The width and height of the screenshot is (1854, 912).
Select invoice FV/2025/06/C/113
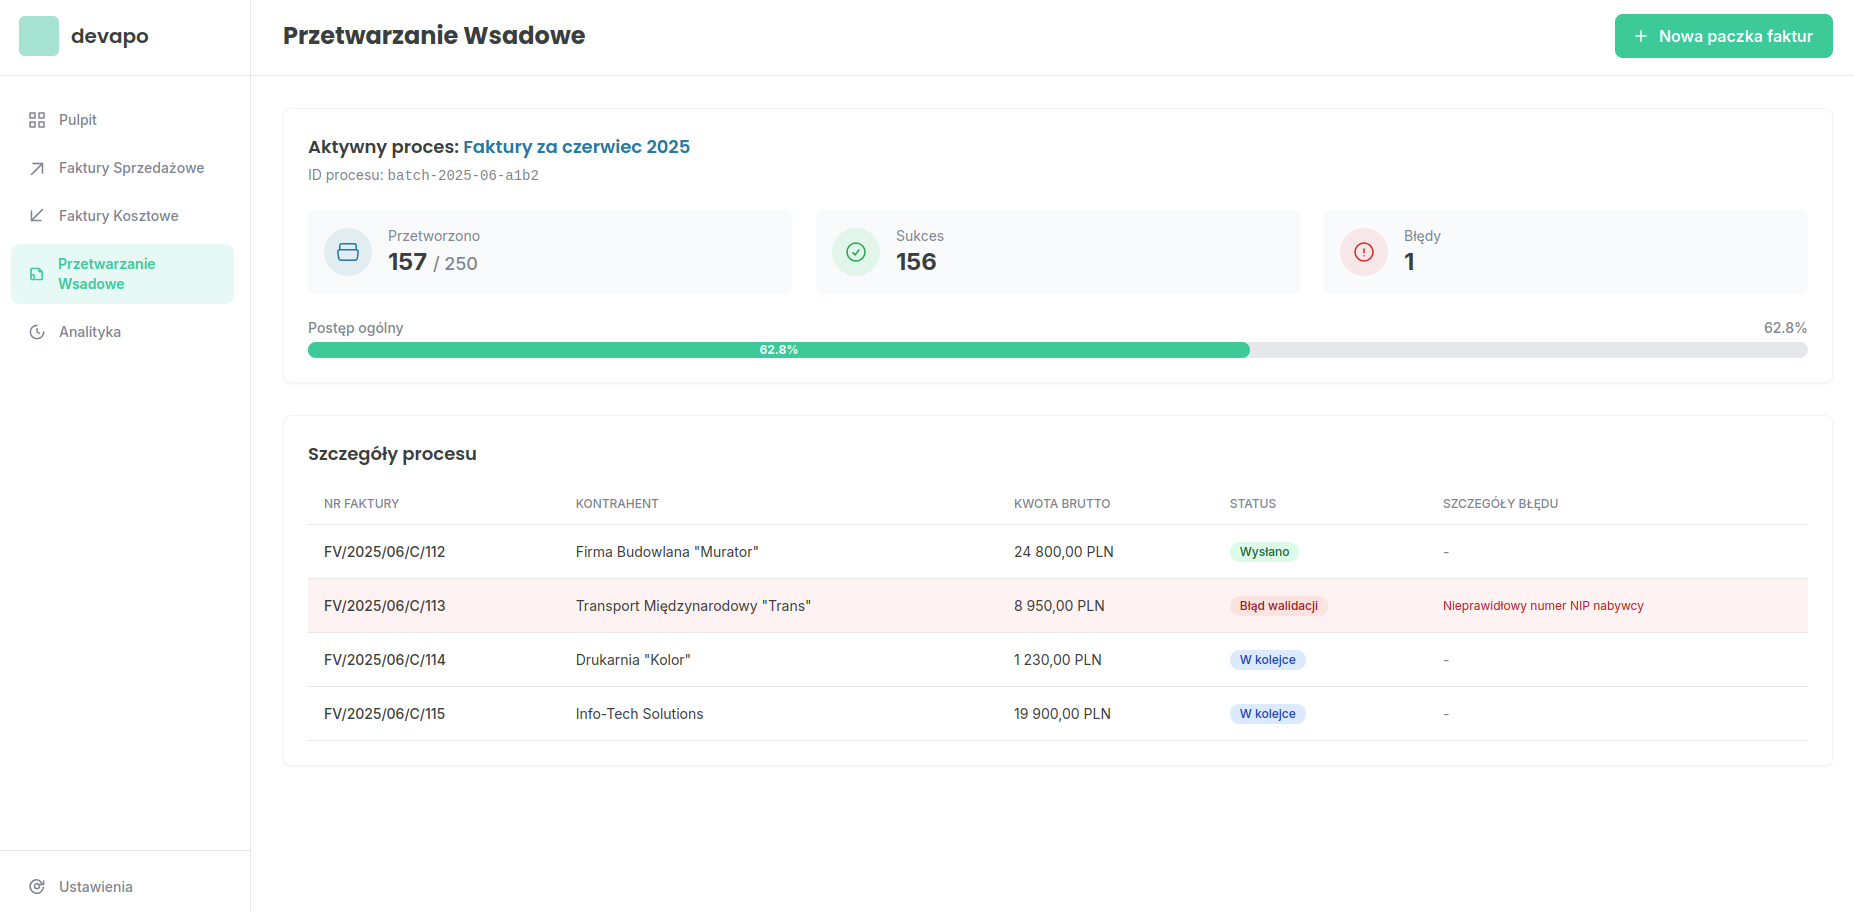(384, 606)
